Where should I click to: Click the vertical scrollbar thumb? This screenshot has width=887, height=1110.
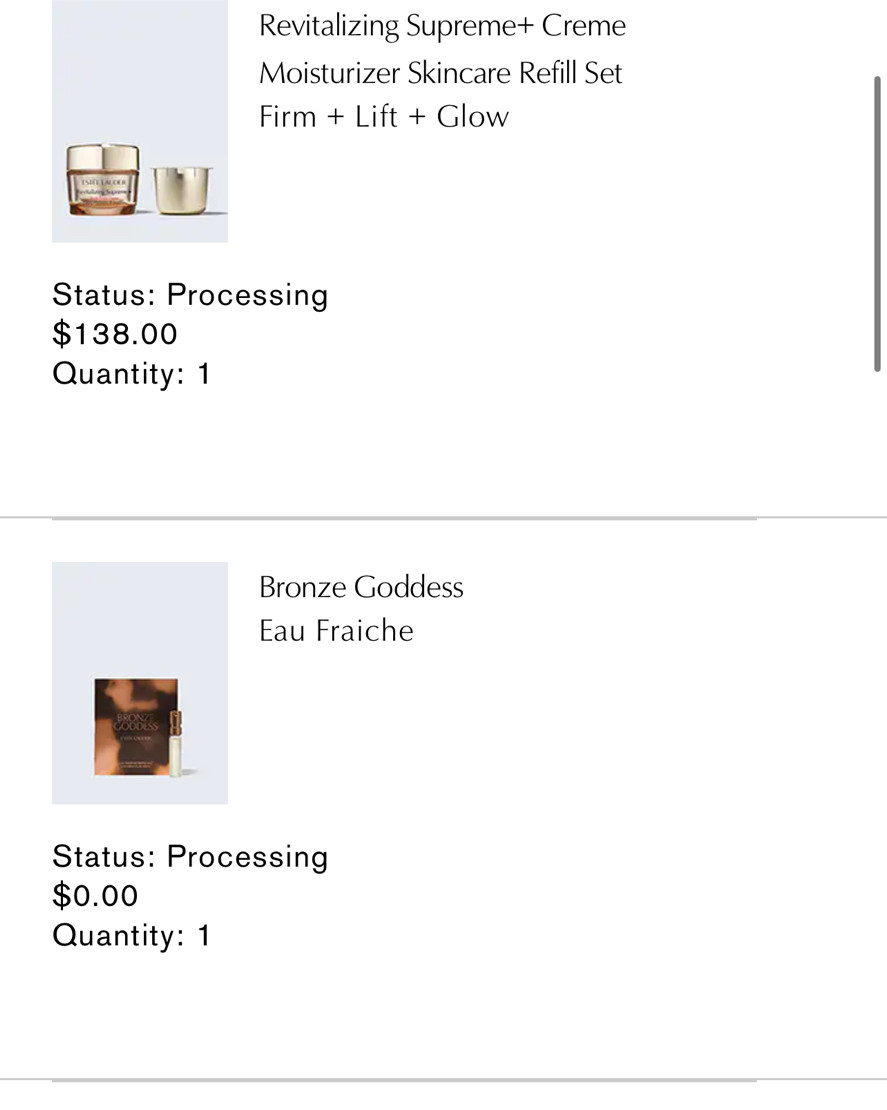(x=877, y=224)
